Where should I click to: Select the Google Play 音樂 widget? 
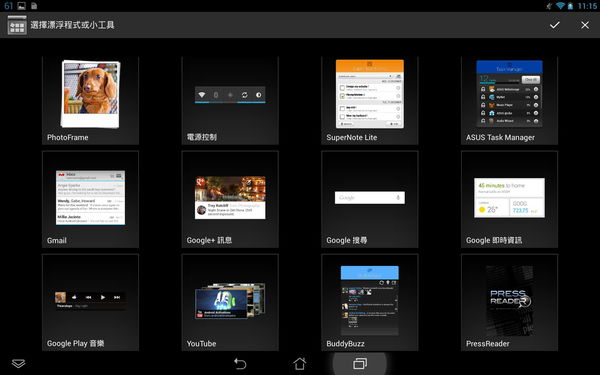90,302
